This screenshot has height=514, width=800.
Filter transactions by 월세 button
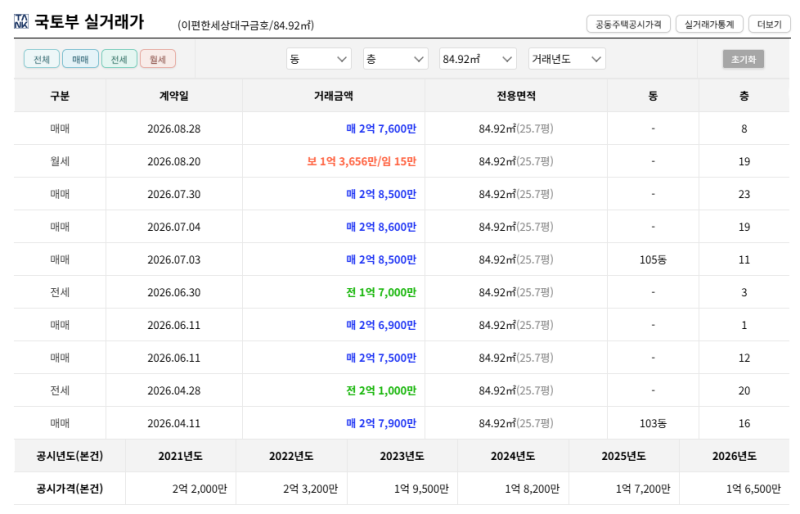[158, 59]
